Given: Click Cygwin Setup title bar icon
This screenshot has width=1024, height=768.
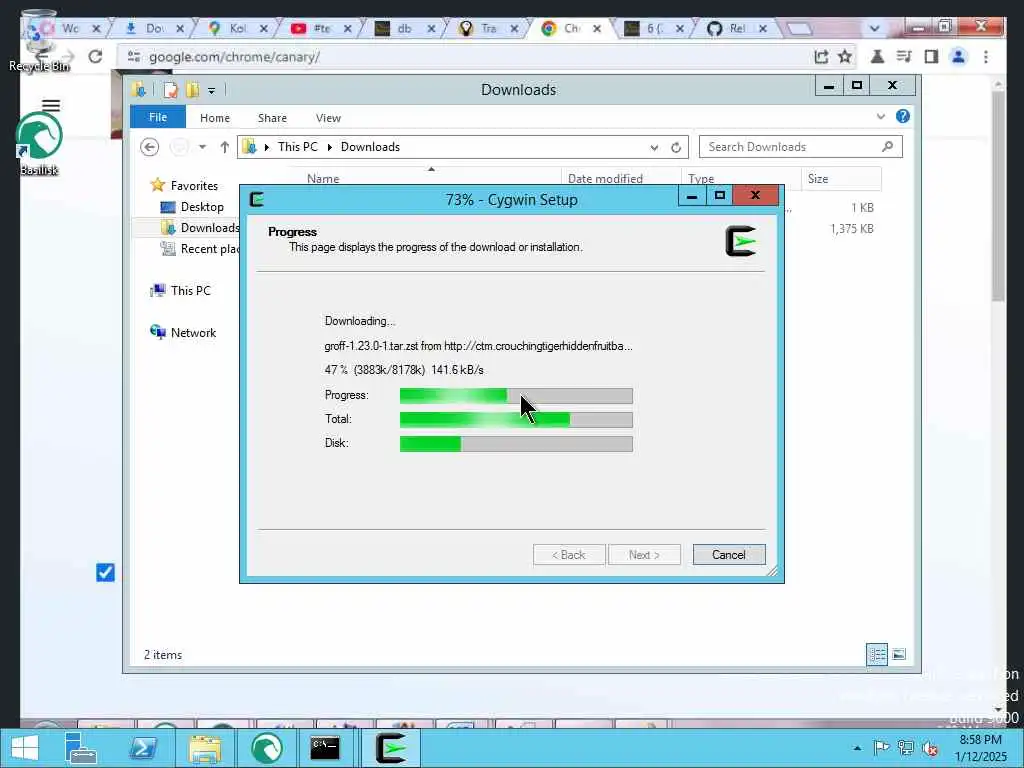Looking at the screenshot, I should tap(257, 199).
